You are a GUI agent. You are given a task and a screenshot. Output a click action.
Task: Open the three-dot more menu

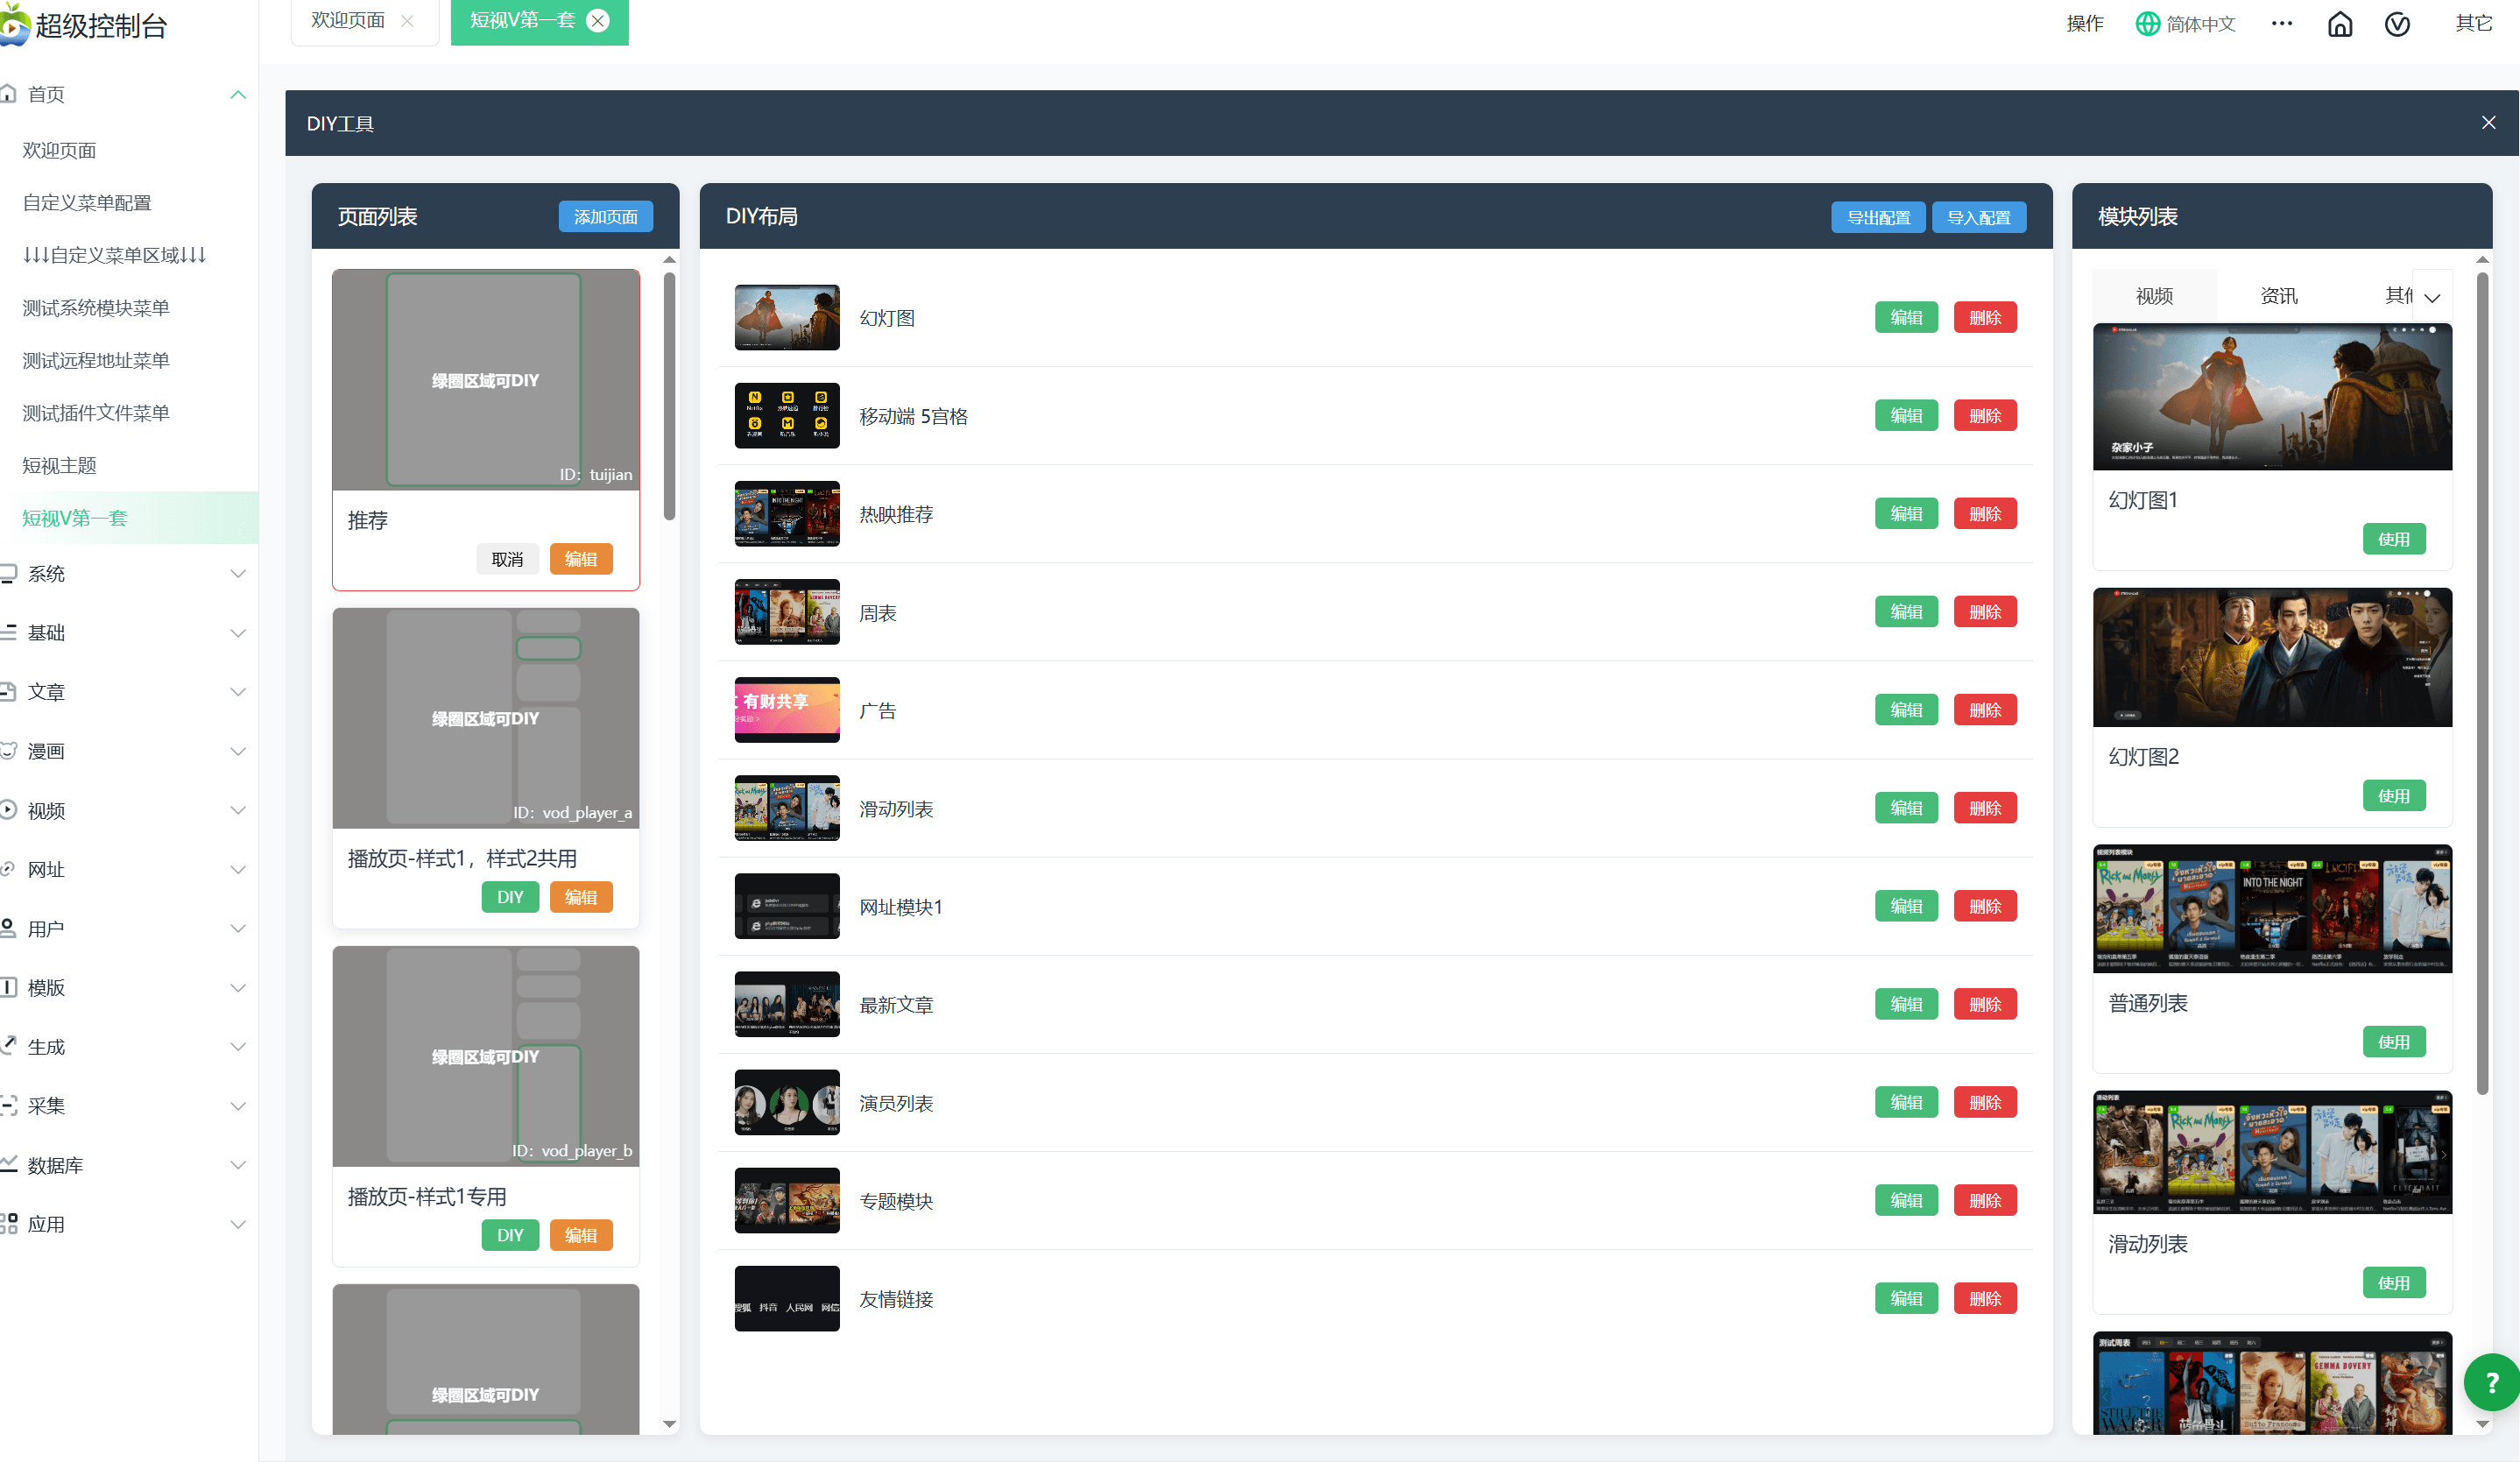point(2282,23)
